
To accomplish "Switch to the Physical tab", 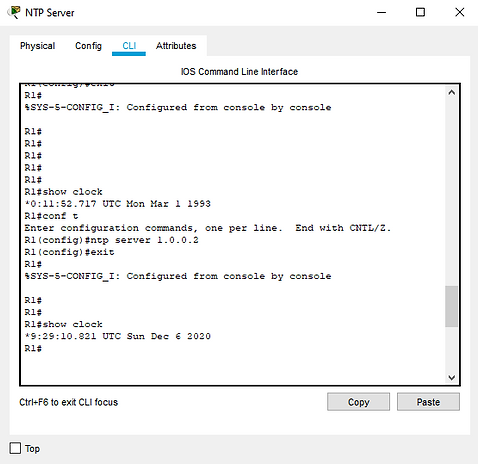I will (37, 46).
